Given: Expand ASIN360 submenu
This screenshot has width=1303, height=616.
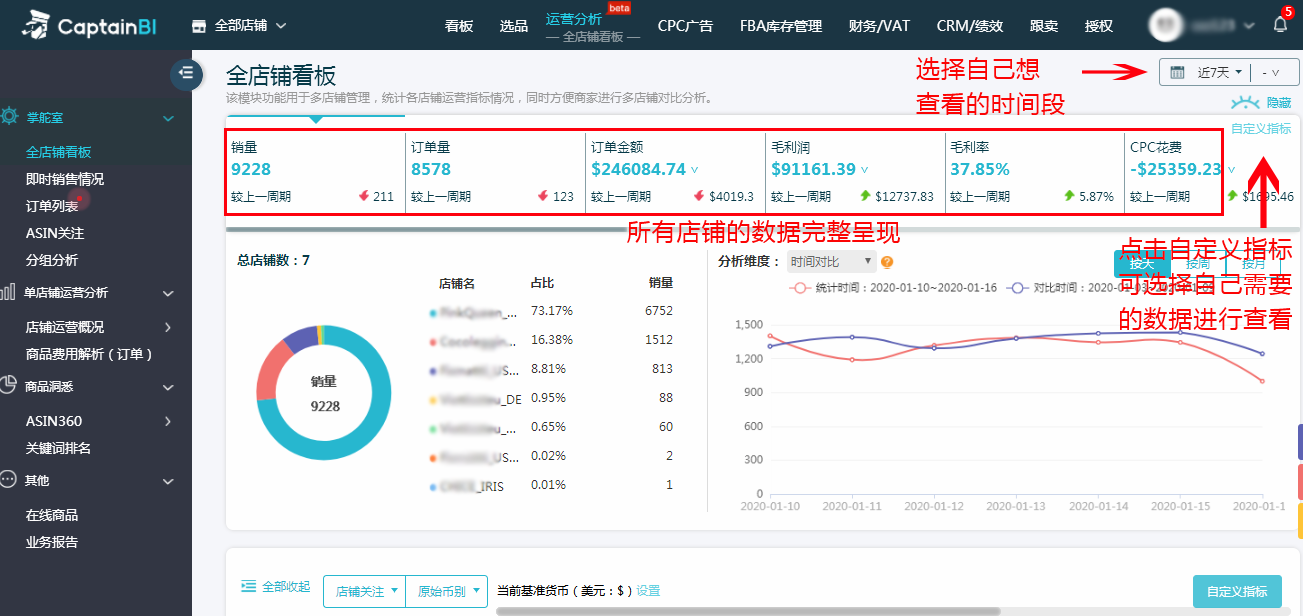Looking at the screenshot, I should tap(168, 421).
